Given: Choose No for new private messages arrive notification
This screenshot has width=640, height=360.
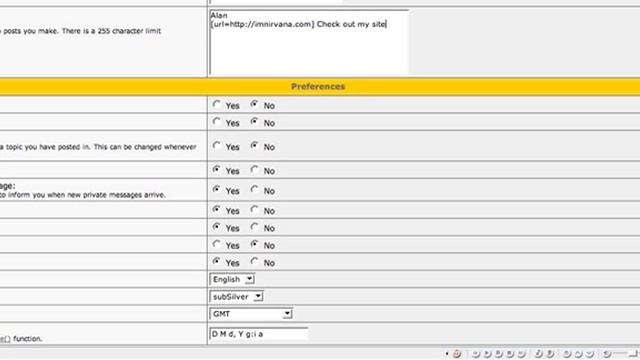Looking at the screenshot, I should click(x=254, y=190).
